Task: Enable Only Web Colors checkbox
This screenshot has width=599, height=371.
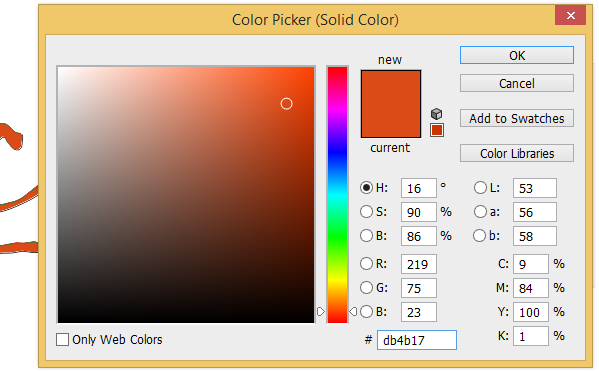Action: tap(62, 339)
